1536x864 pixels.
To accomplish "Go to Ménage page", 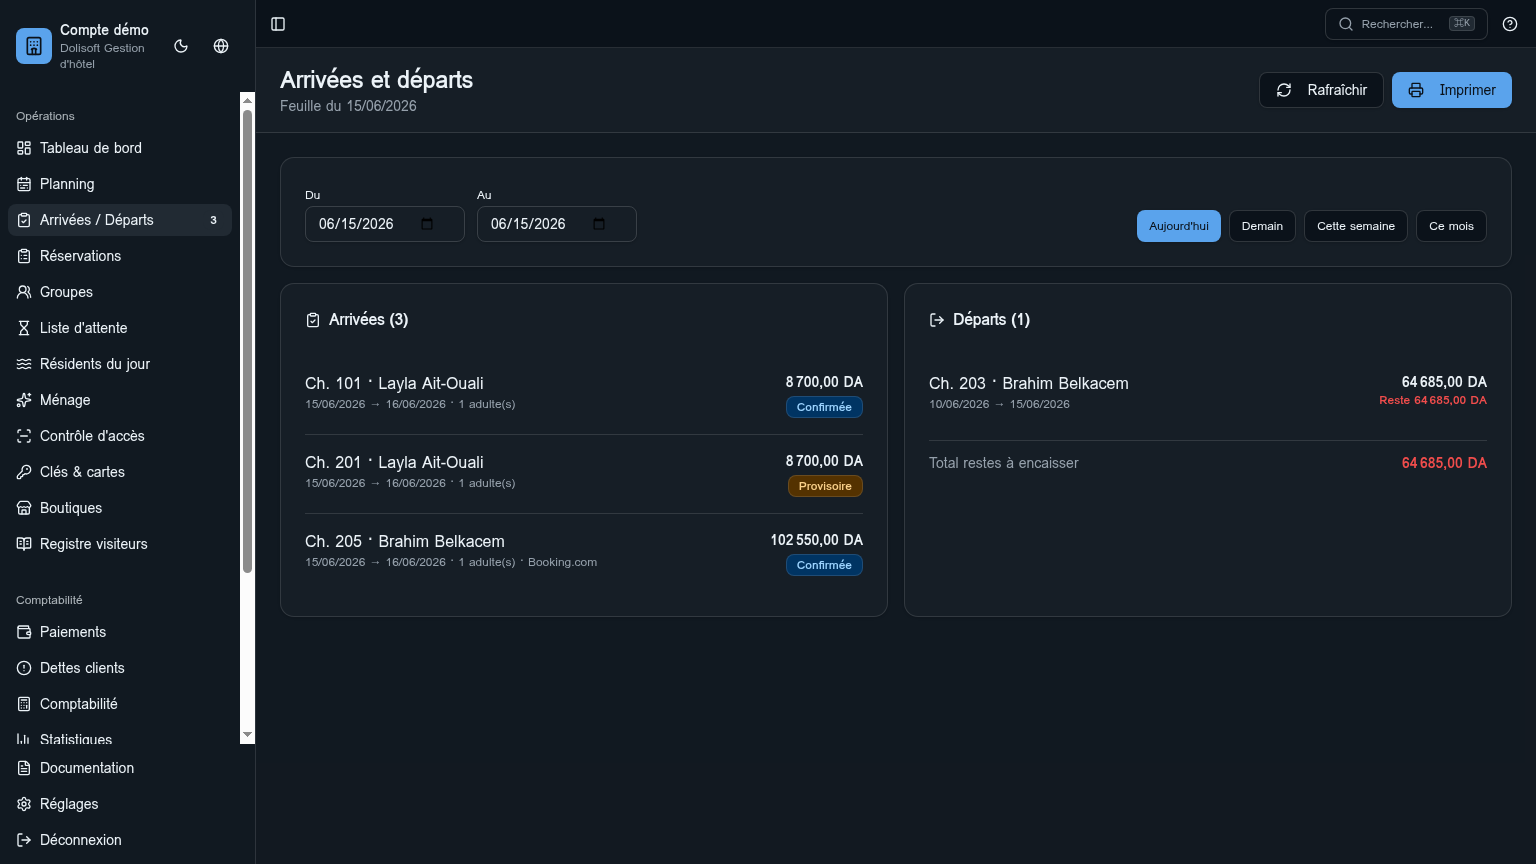I will tap(120, 400).
